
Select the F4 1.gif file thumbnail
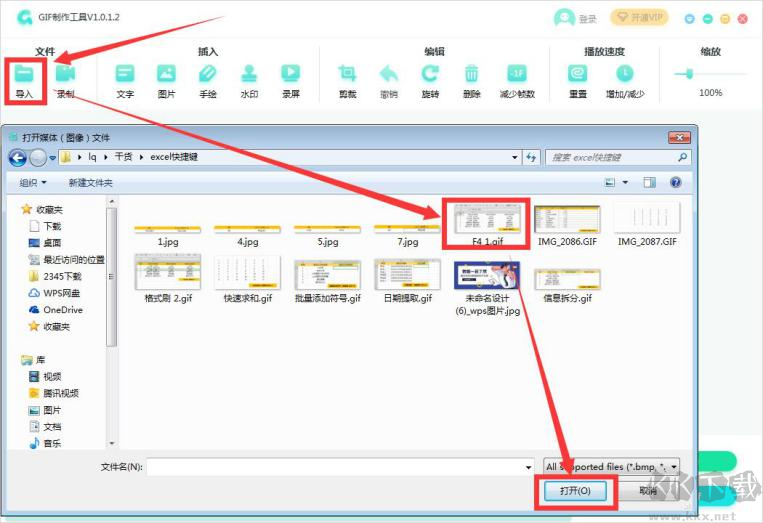tap(486, 219)
